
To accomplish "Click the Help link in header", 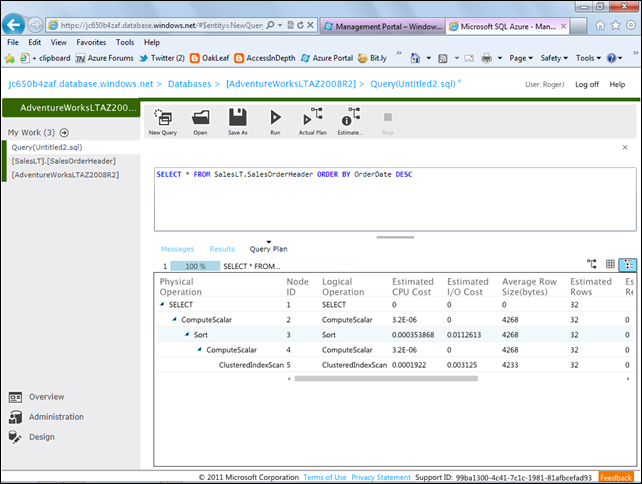I will [x=617, y=84].
